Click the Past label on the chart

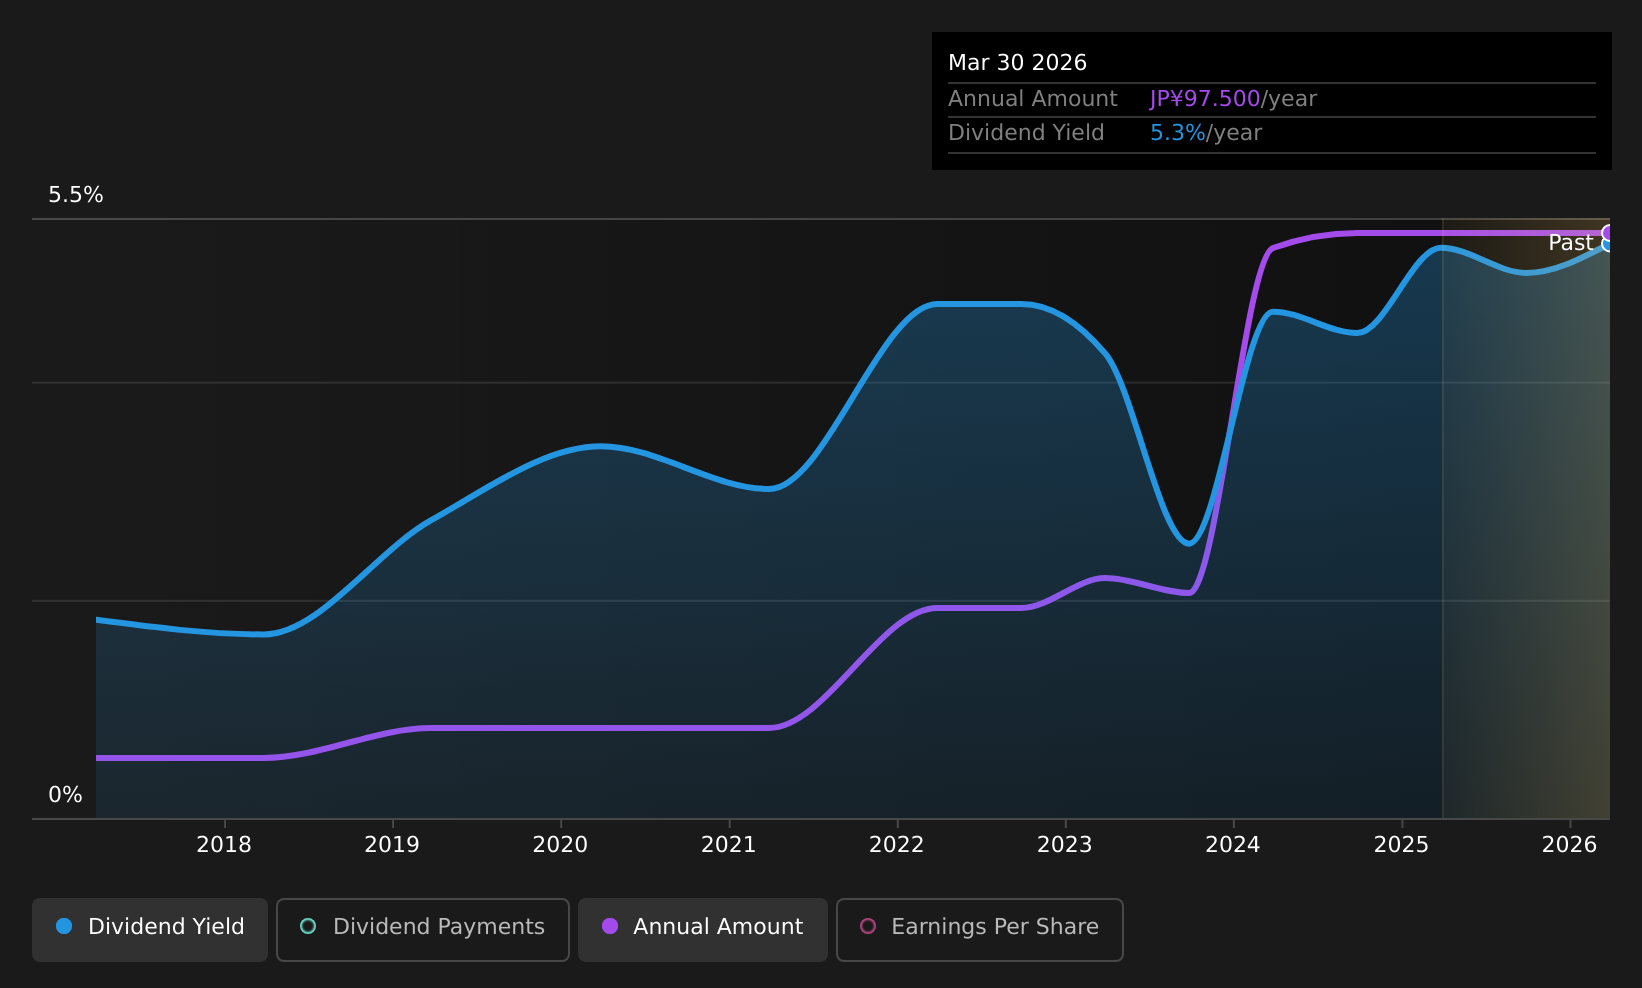[1570, 242]
